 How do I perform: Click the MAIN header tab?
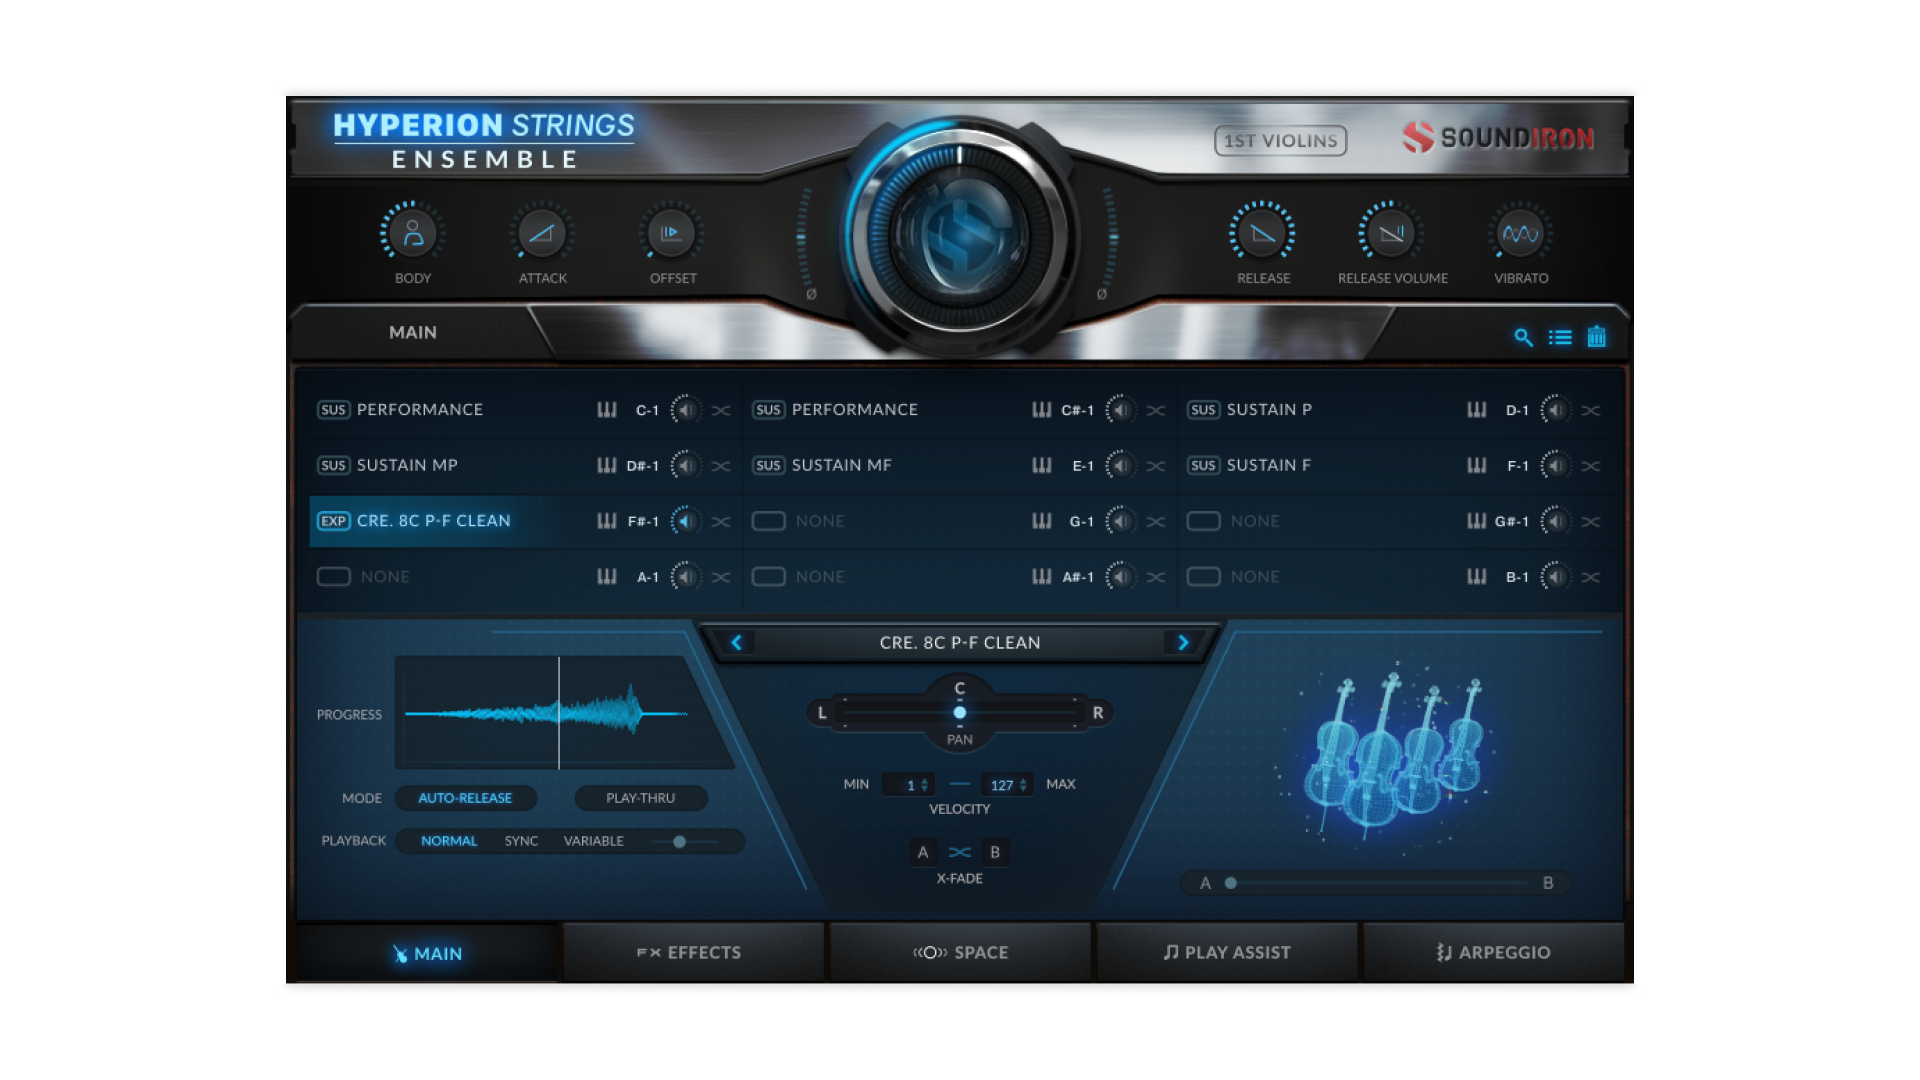coord(413,332)
